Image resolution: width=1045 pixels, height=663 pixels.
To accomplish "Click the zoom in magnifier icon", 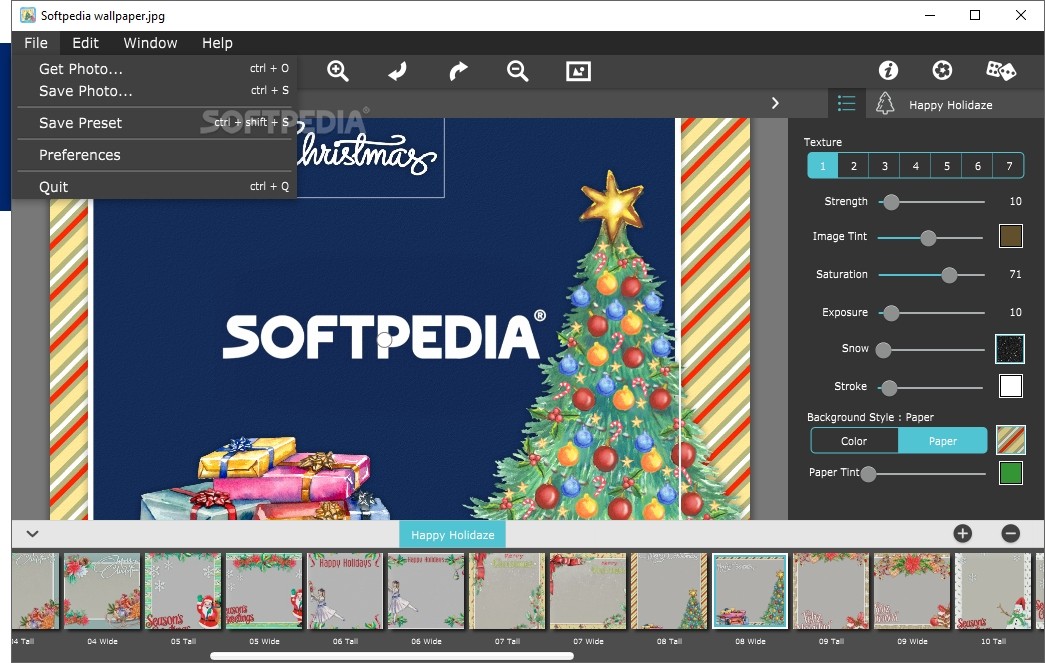I will pos(338,71).
